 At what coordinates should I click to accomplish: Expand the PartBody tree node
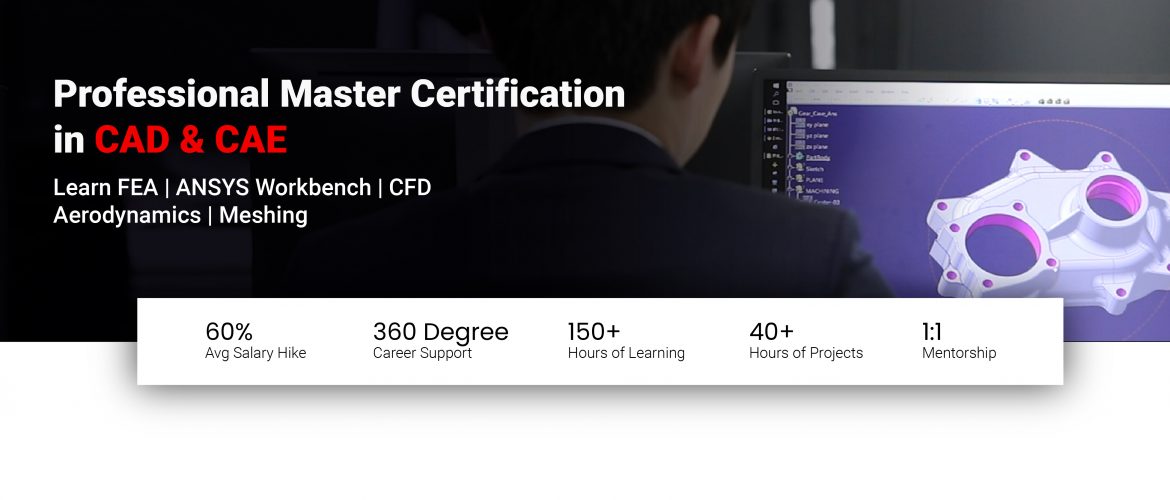point(789,157)
